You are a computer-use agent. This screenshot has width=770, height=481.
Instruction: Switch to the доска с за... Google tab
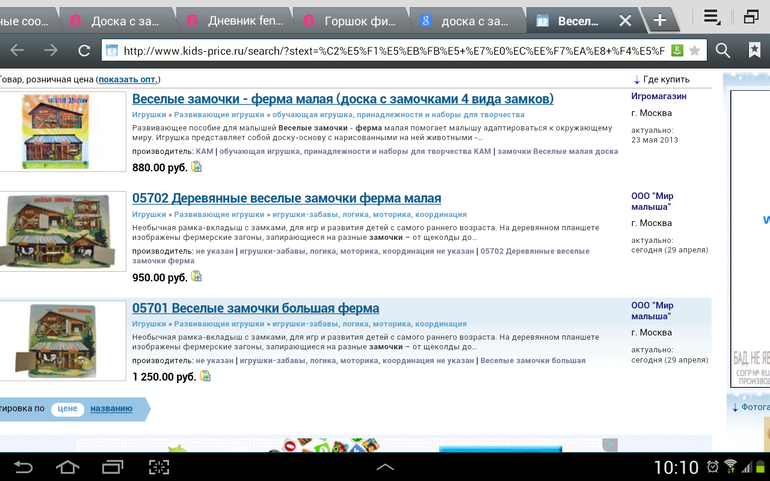click(x=468, y=21)
